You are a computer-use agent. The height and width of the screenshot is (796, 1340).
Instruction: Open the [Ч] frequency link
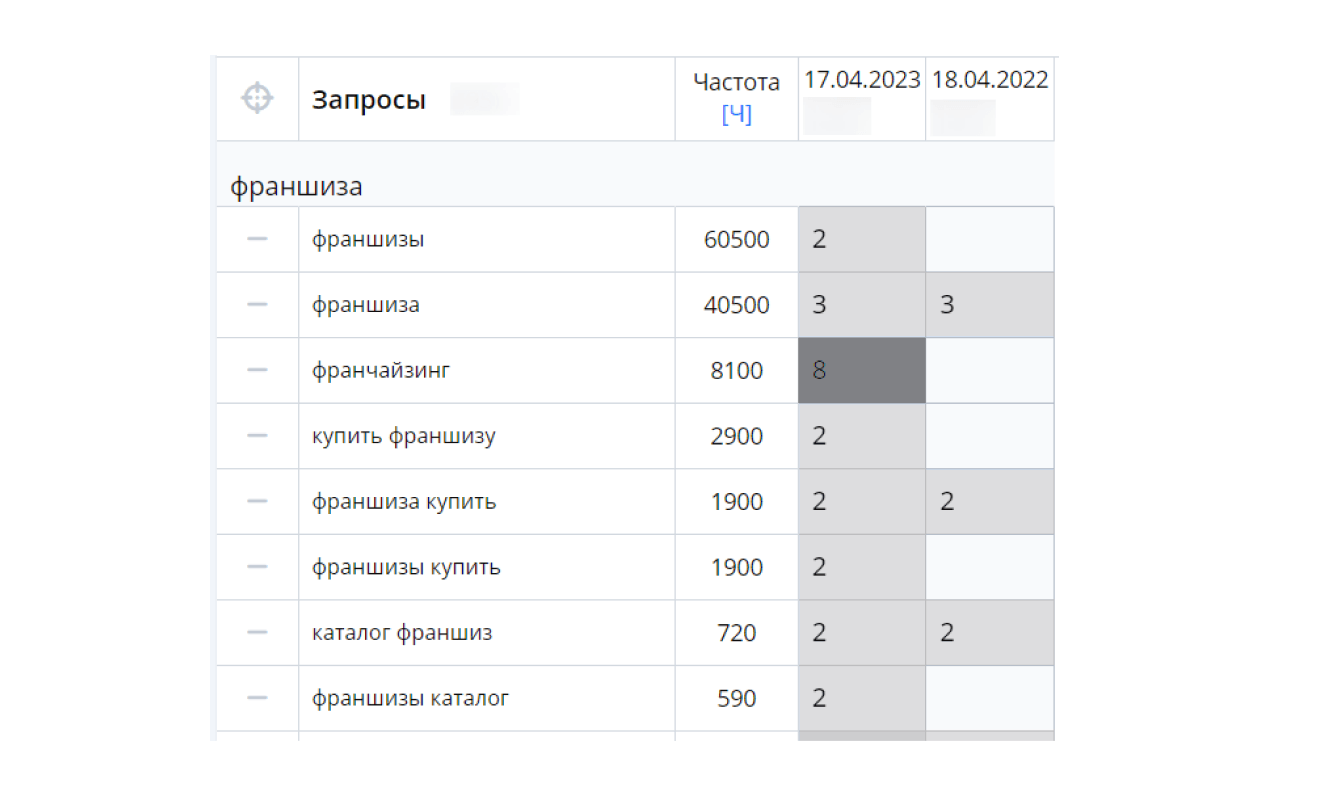point(736,115)
